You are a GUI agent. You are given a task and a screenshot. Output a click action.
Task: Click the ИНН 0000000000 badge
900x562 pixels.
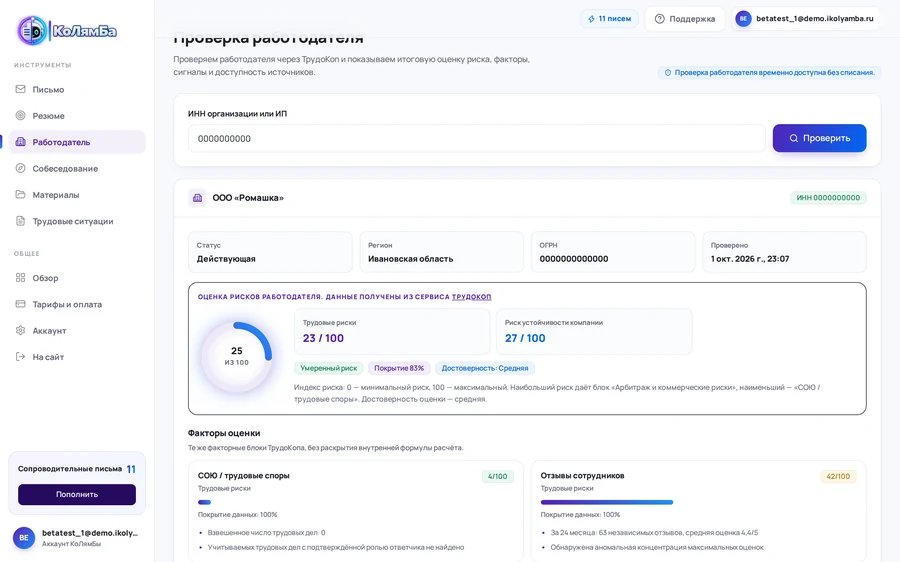tap(828, 198)
